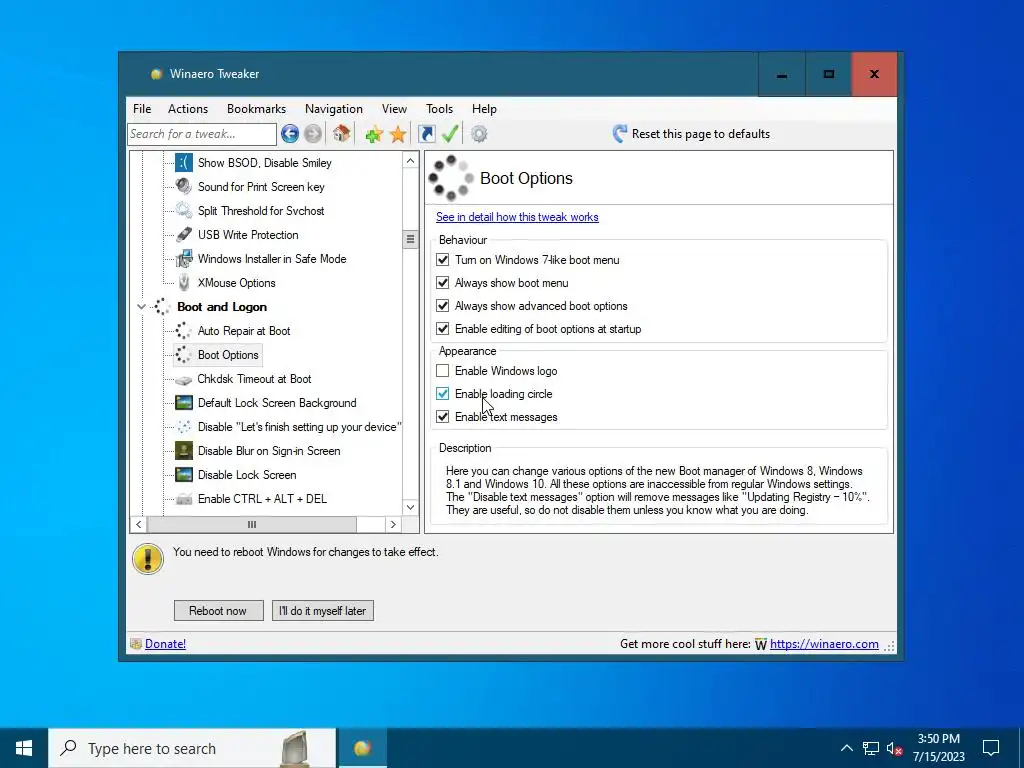This screenshot has height=768, width=1024.
Task: Click the Windows Installer in Safe Mode icon
Action: [x=184, y=259]
